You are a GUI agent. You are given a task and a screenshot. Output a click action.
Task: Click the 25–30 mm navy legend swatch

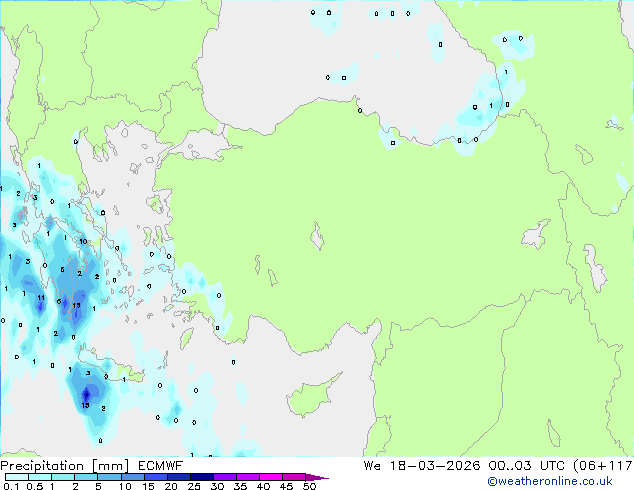(x=201, y=477)
